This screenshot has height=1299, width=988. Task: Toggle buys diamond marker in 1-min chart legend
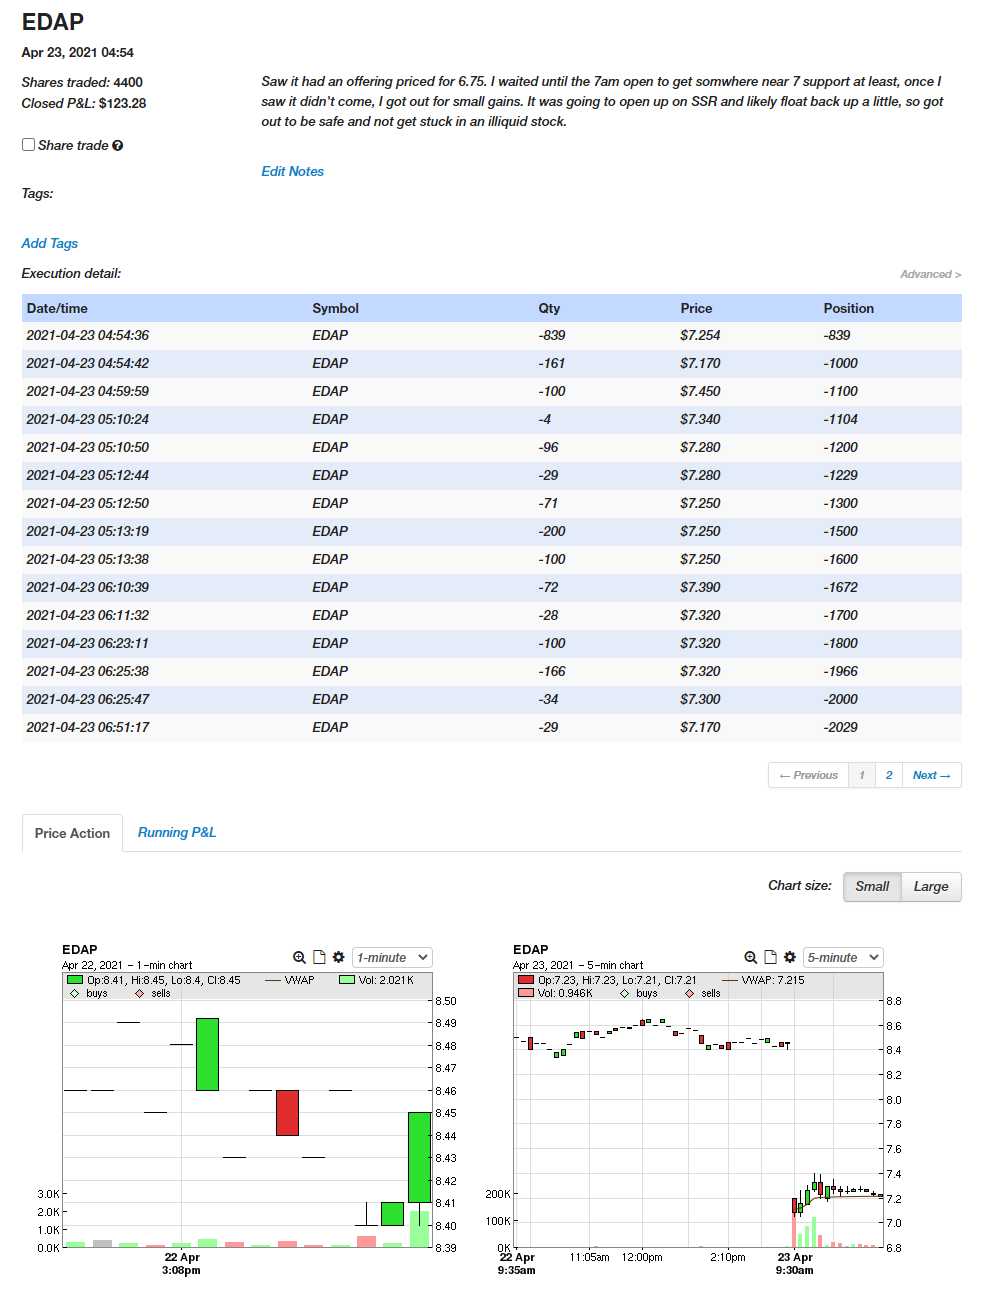click(75, 993)
